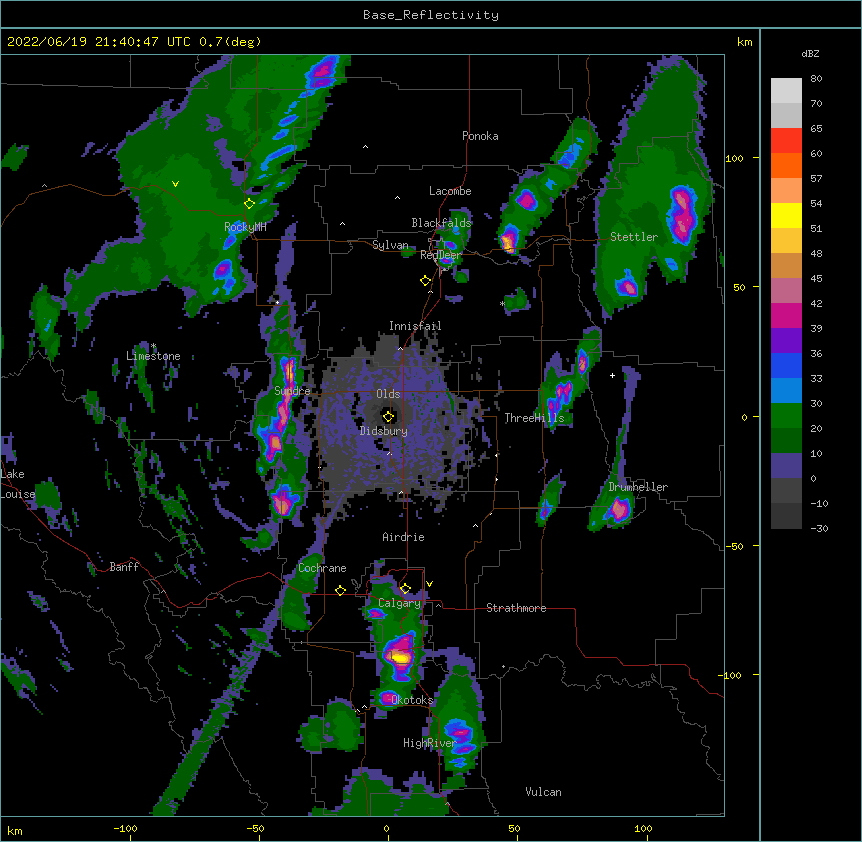Pick the light gray 70-80 dBZ swatch
862x842 pixels.
point(786,91)
